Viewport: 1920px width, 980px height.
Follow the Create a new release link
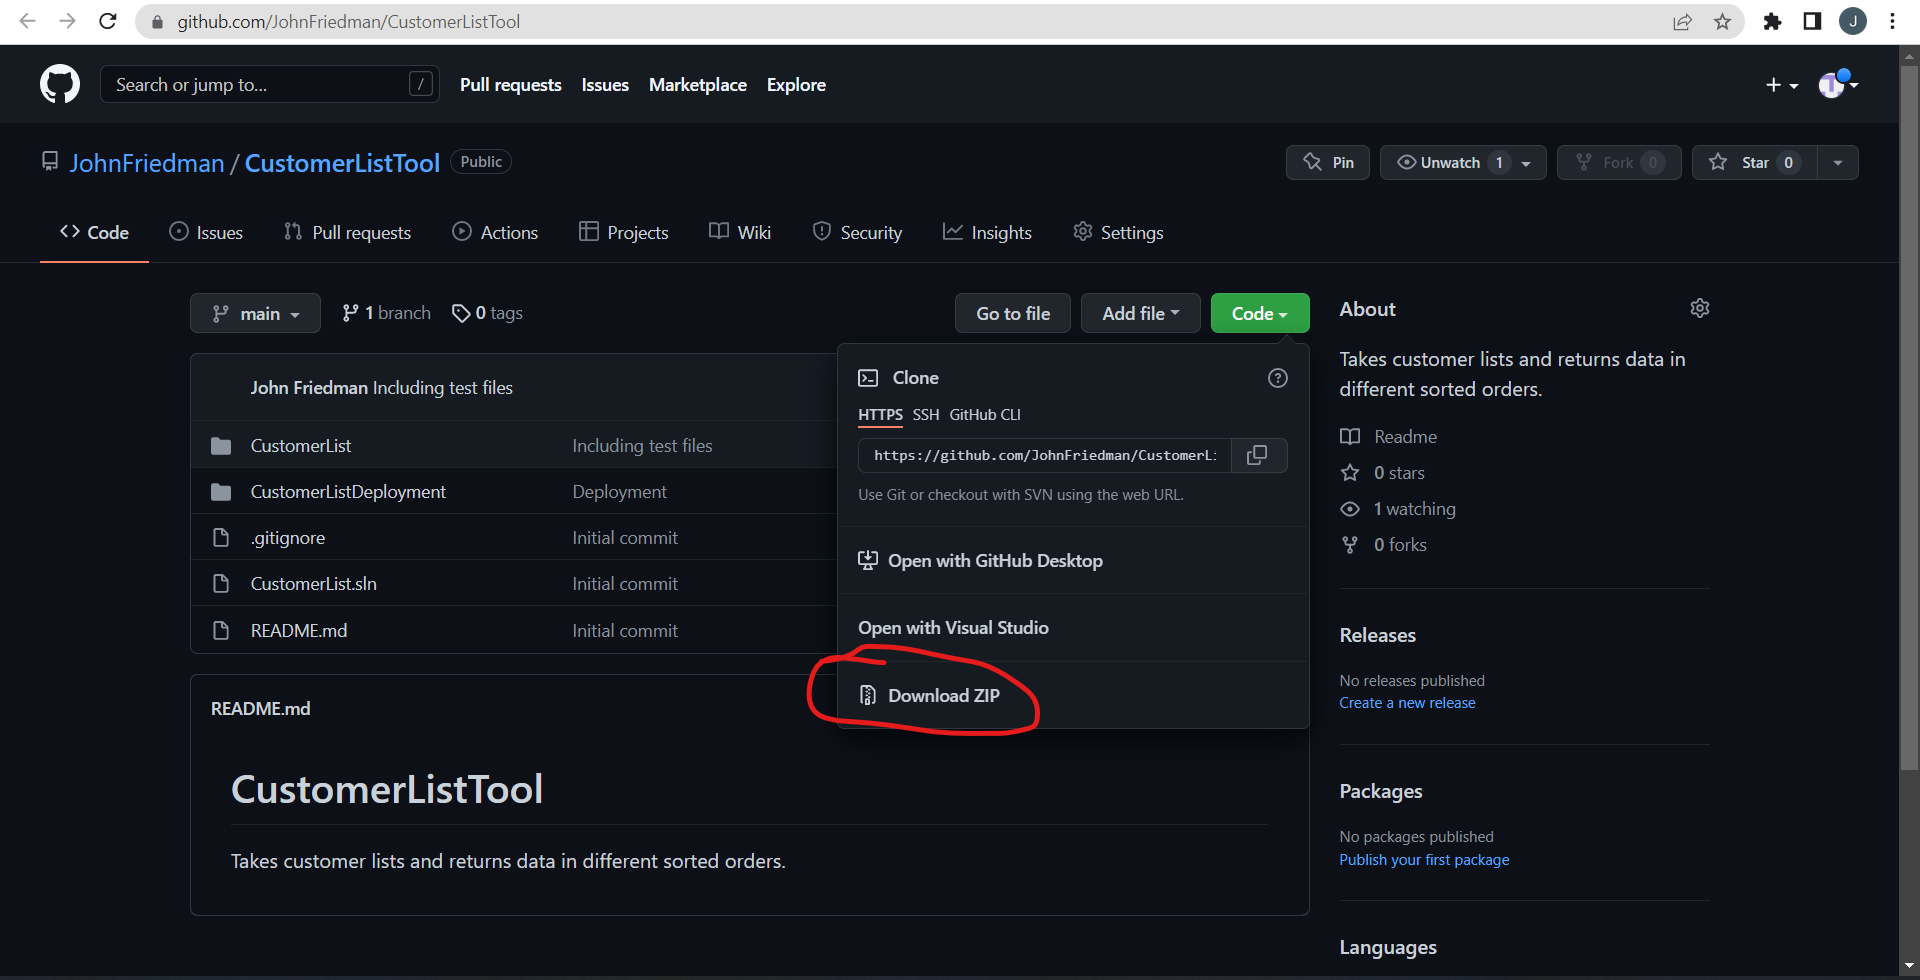point(1407,703)
